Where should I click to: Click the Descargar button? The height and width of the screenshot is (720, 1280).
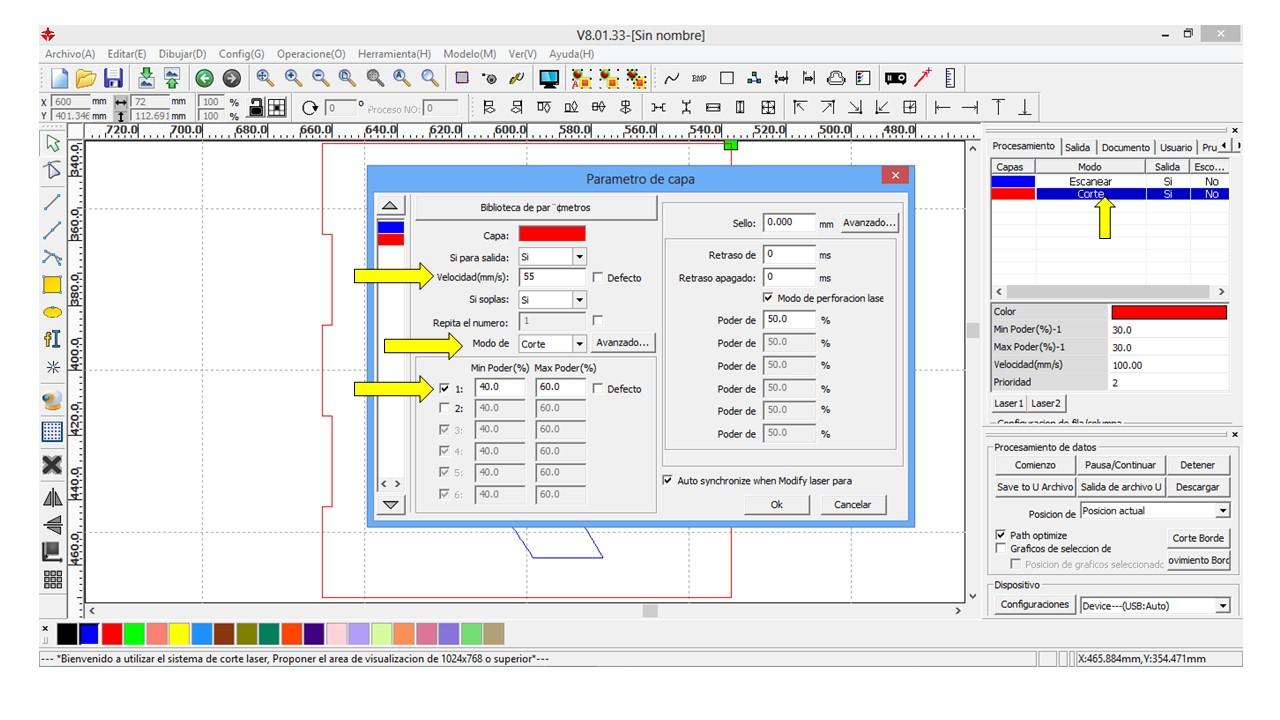pos(1198,487)
